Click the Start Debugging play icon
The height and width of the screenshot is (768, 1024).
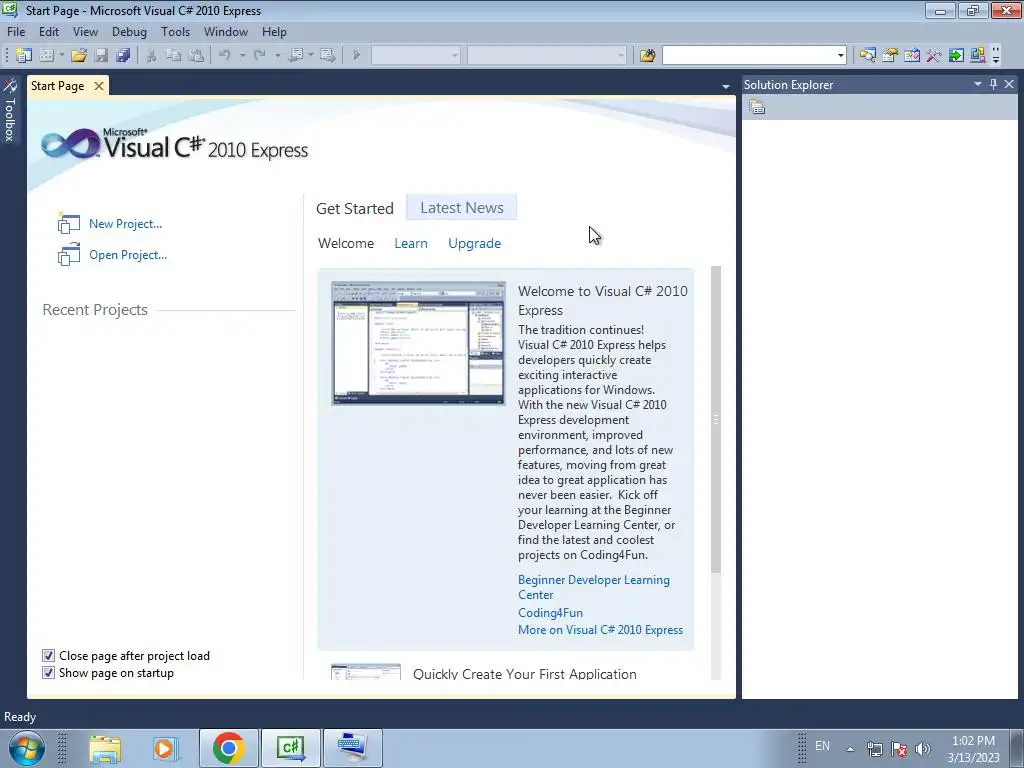point(357,56)
